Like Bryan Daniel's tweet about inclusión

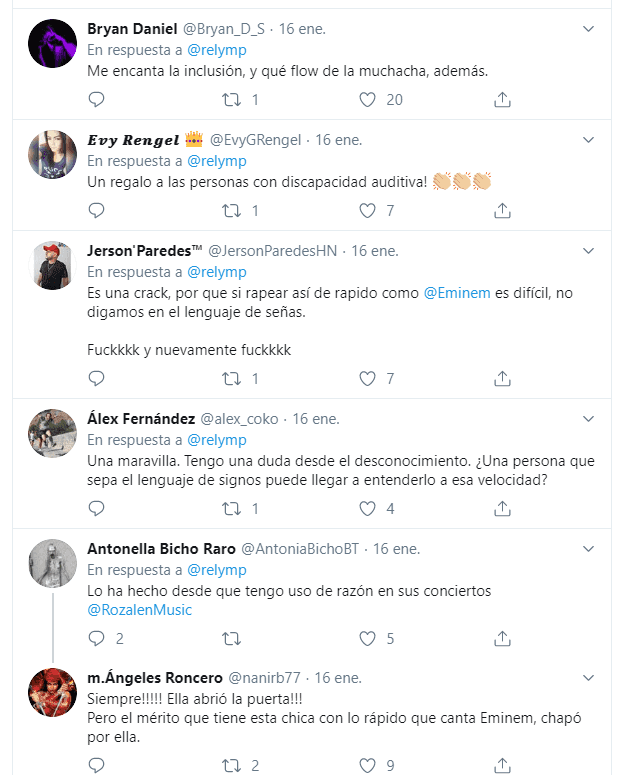[367, 99]
